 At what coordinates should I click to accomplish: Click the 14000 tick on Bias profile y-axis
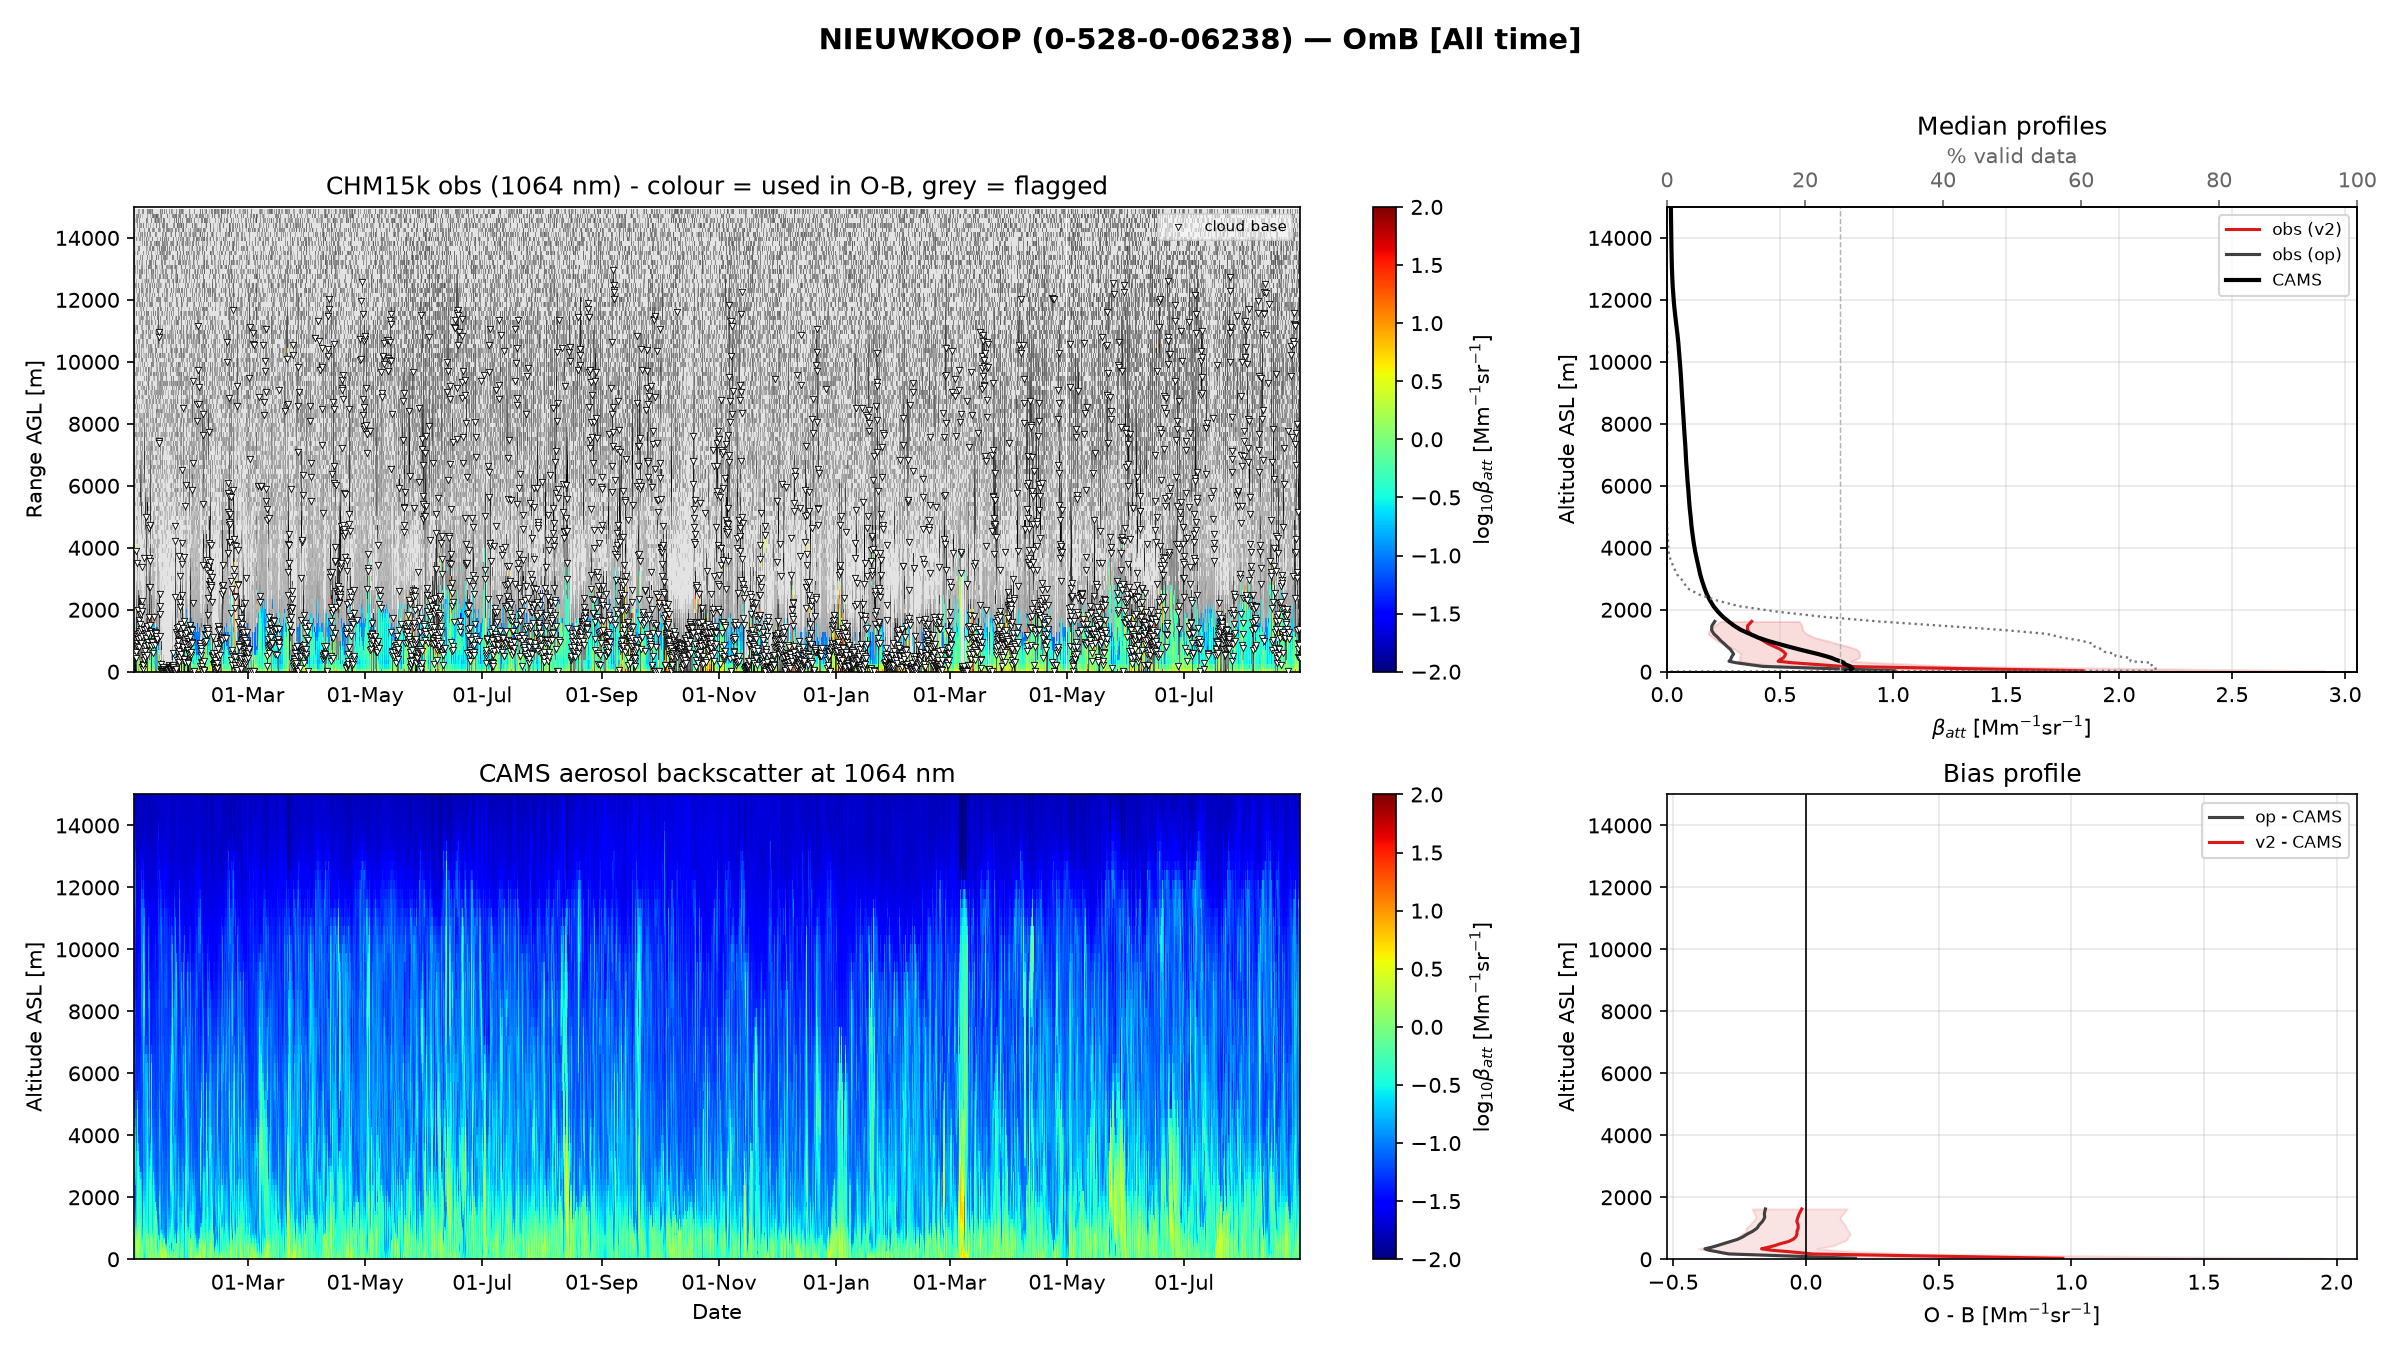click(x=1620, y=825)
